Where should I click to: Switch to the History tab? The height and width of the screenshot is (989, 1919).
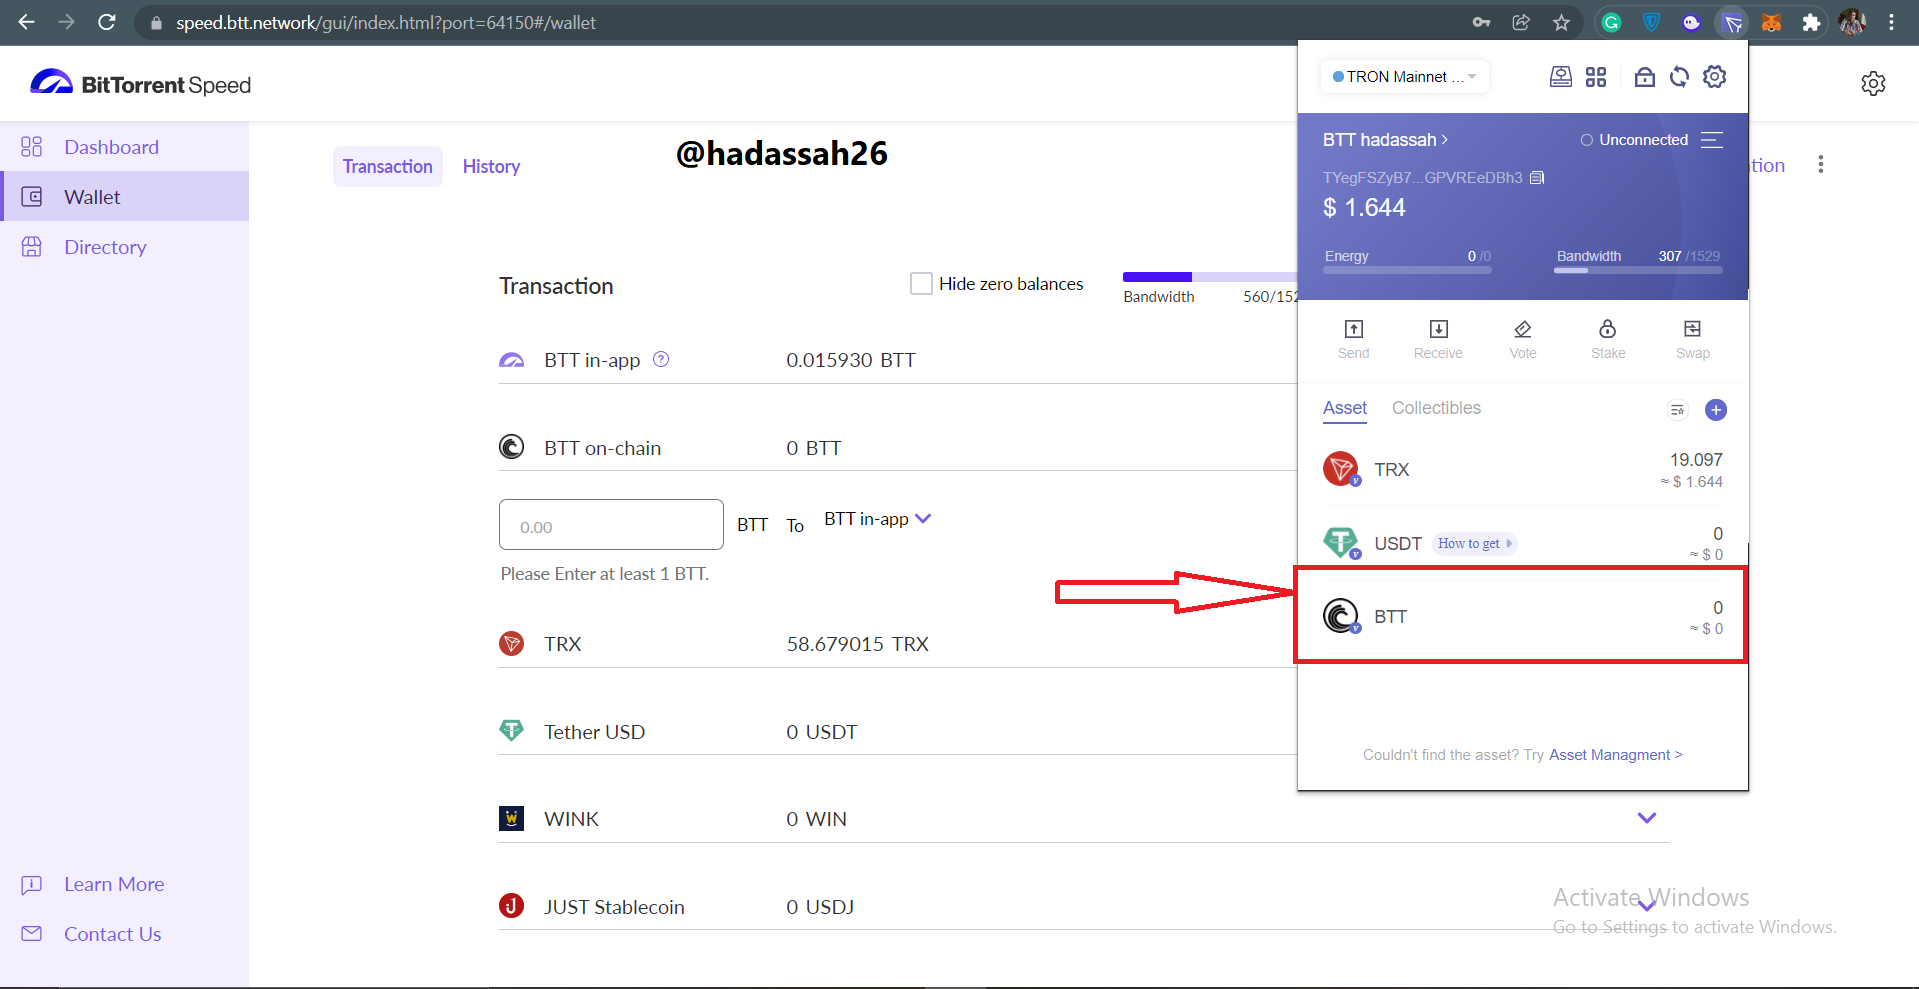click(x=491, y=166)
